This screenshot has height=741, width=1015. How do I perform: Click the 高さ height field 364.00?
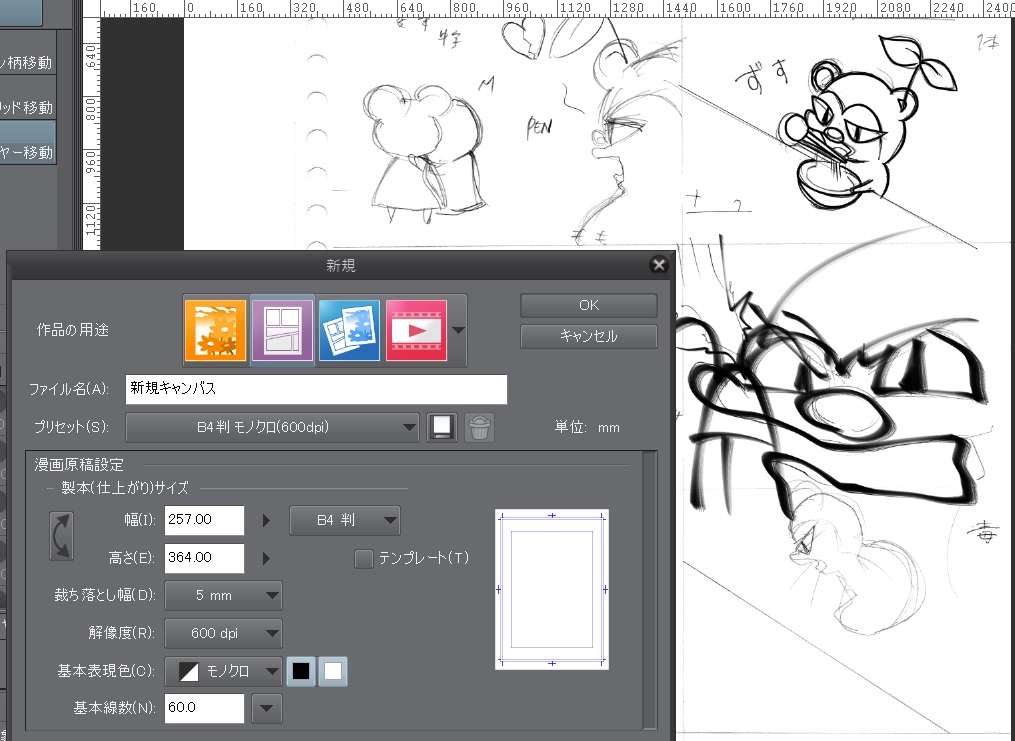204,558
